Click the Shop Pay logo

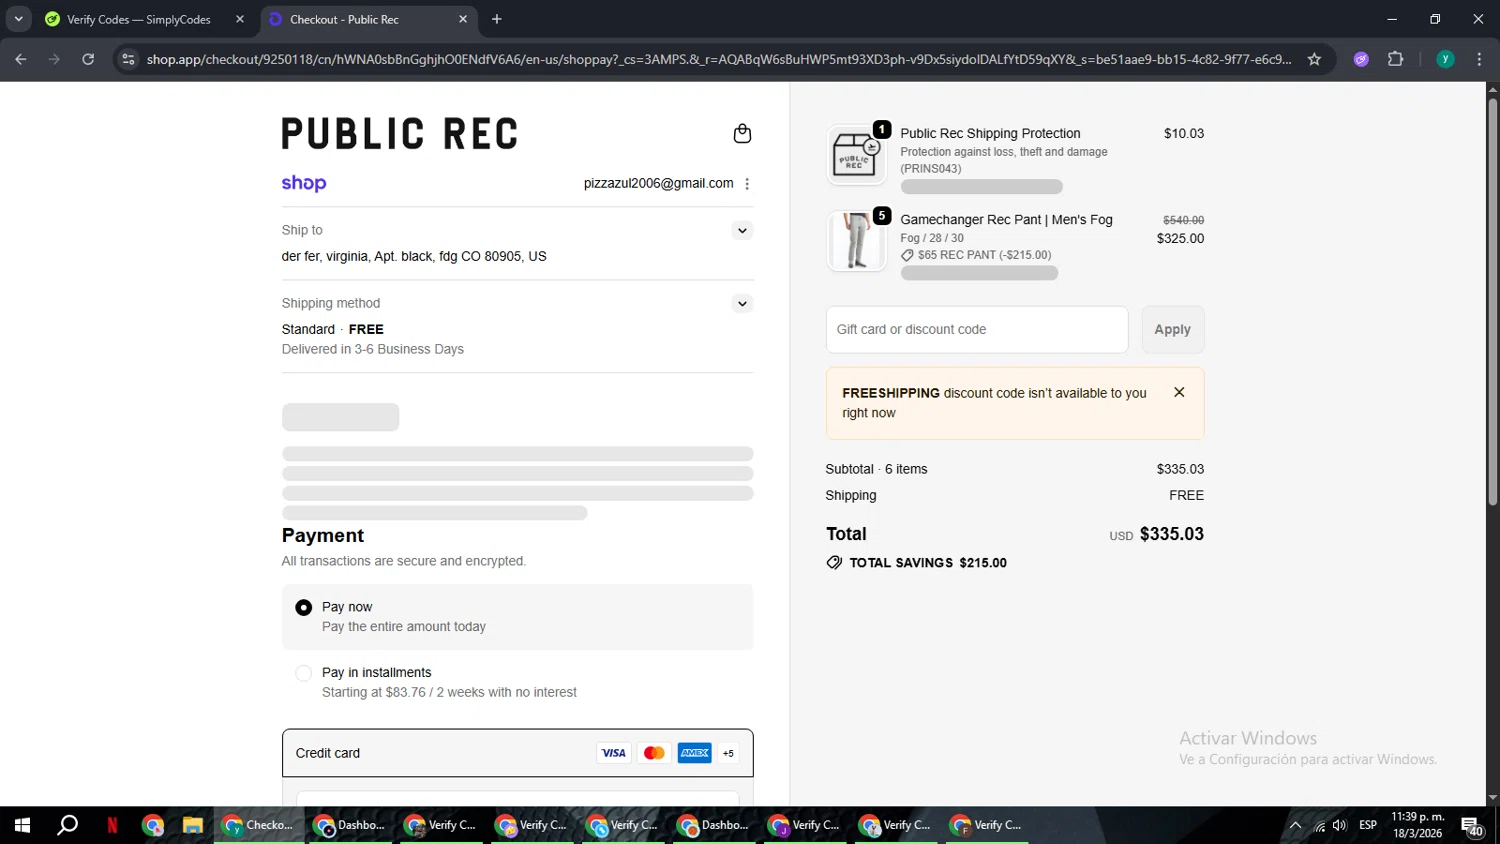(x=304, y=183)
